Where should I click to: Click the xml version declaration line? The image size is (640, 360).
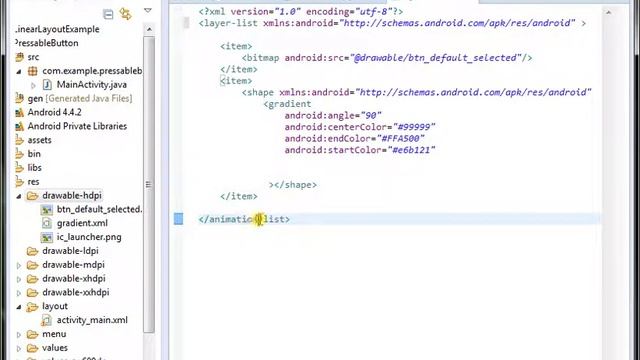pyautogui.click(x=301, y=12)
